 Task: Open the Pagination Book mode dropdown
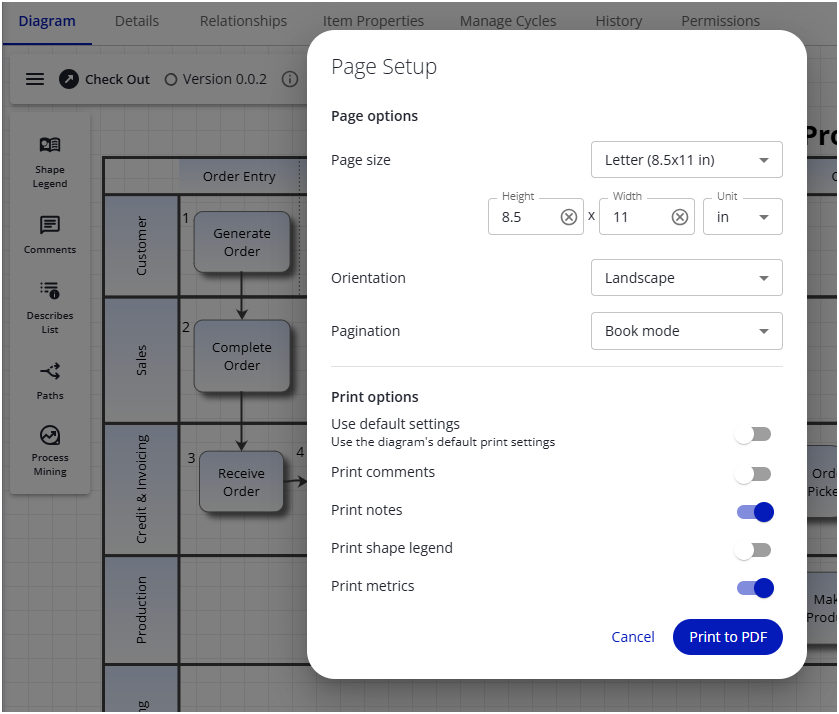click(x=686, y=331)
